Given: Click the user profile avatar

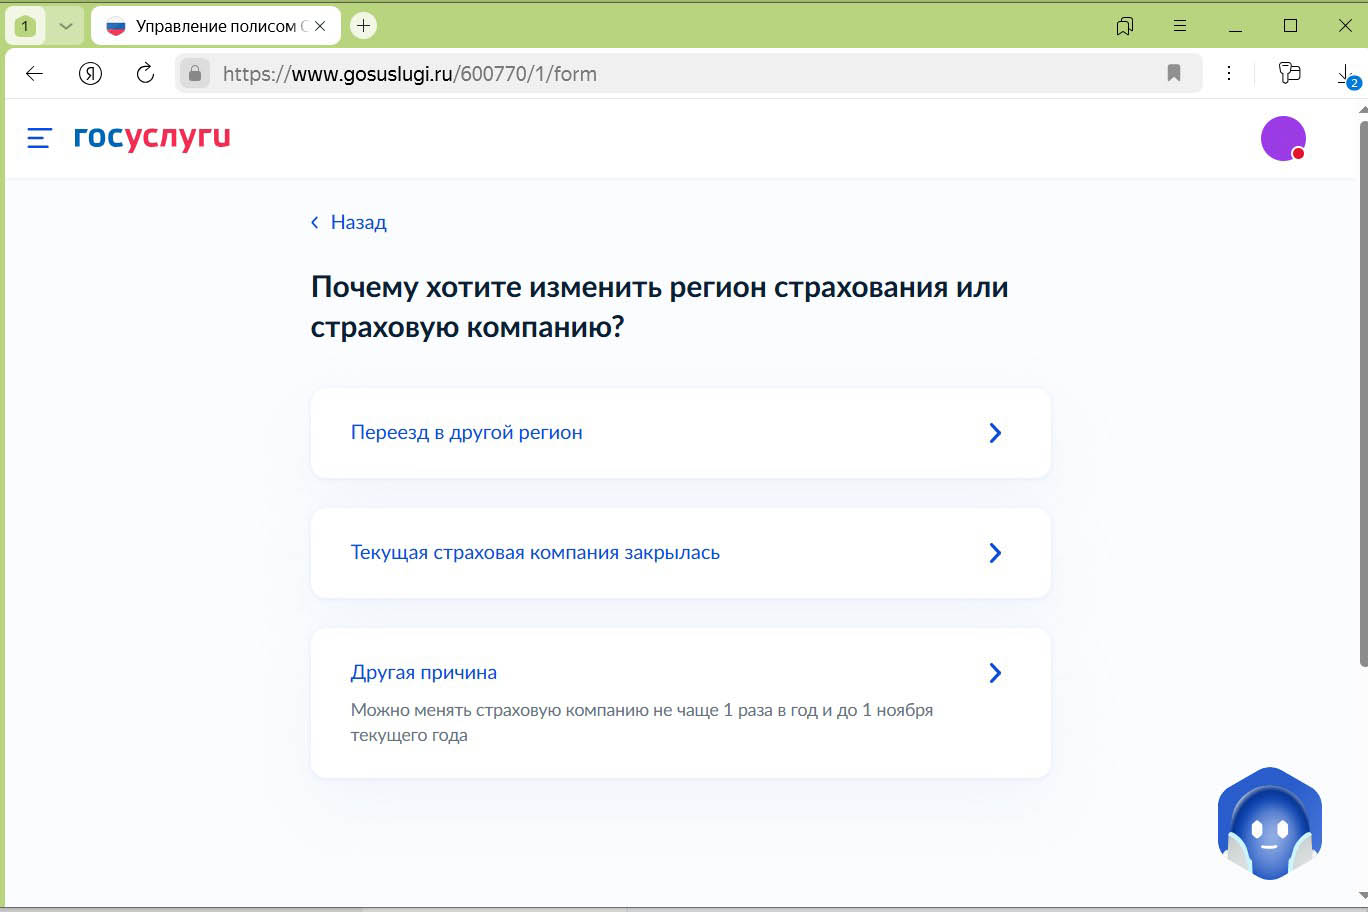Looking at the screenshot, I should point(1284,138).
